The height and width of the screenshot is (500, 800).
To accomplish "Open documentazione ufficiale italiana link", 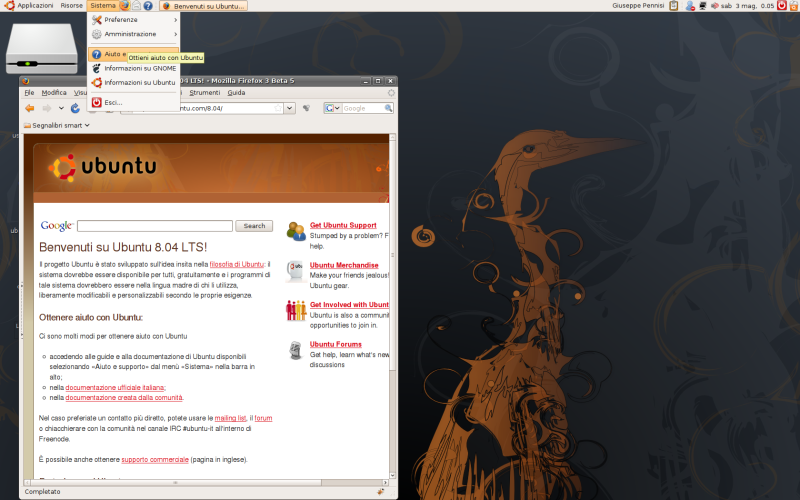I will tap(115, 388).
